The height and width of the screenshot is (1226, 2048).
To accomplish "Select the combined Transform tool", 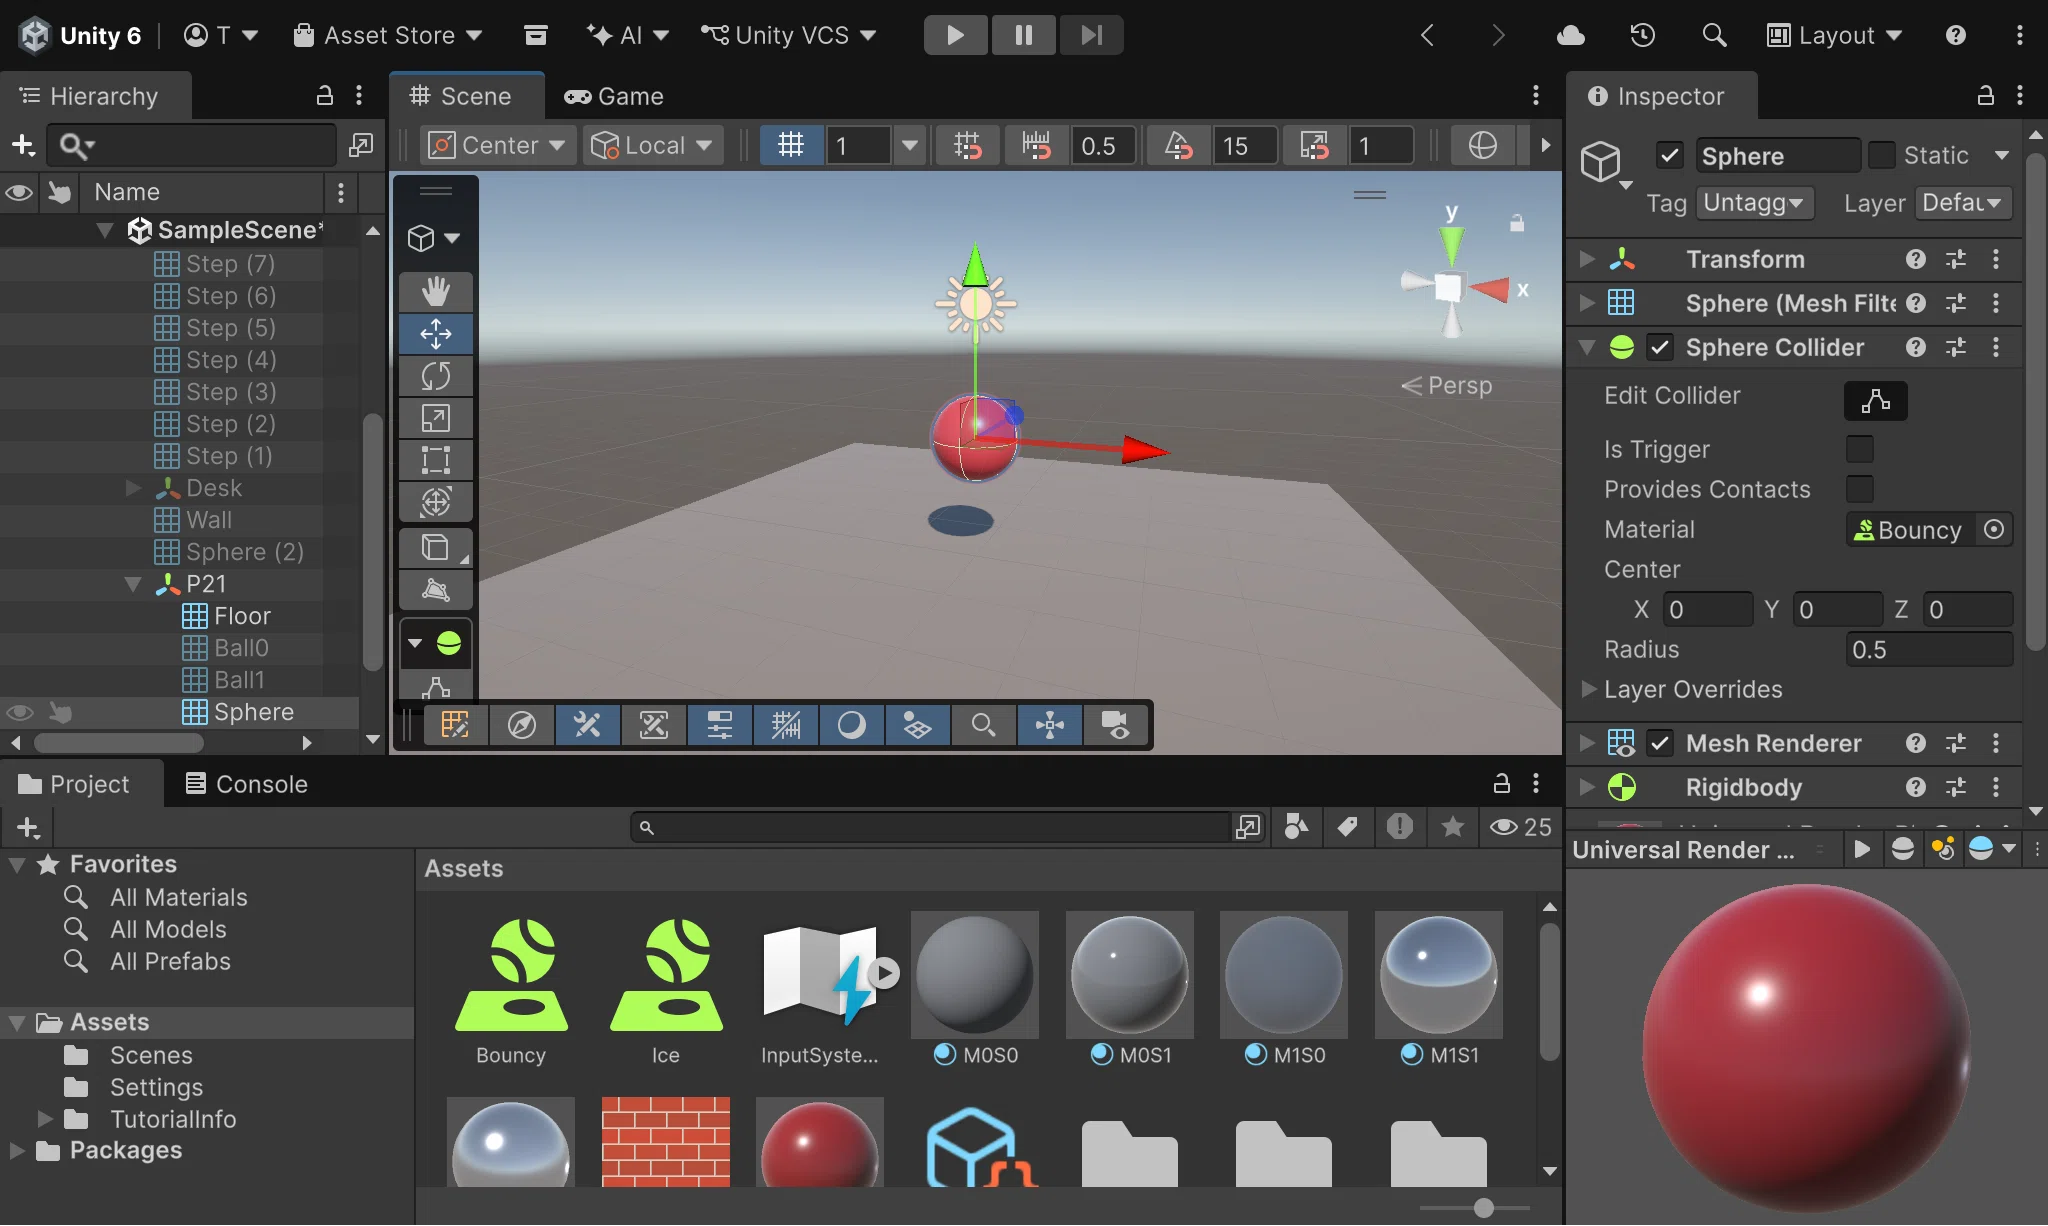I will tap(436, 502).
